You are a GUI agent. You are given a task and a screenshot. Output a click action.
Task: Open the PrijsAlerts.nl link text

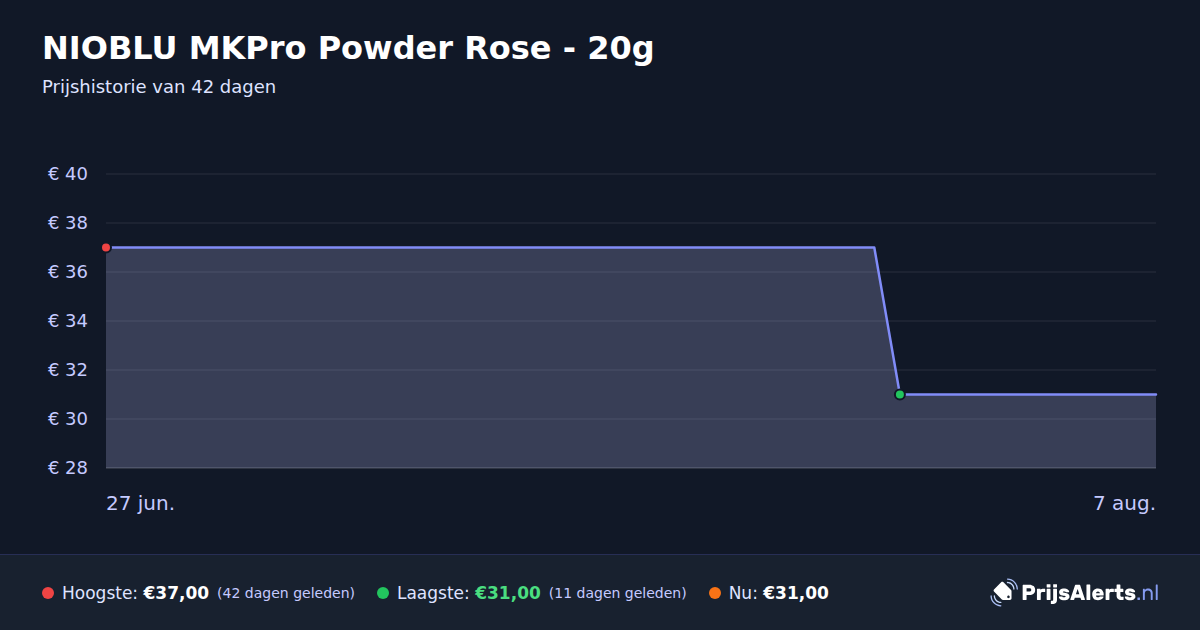click(1090, 592)
